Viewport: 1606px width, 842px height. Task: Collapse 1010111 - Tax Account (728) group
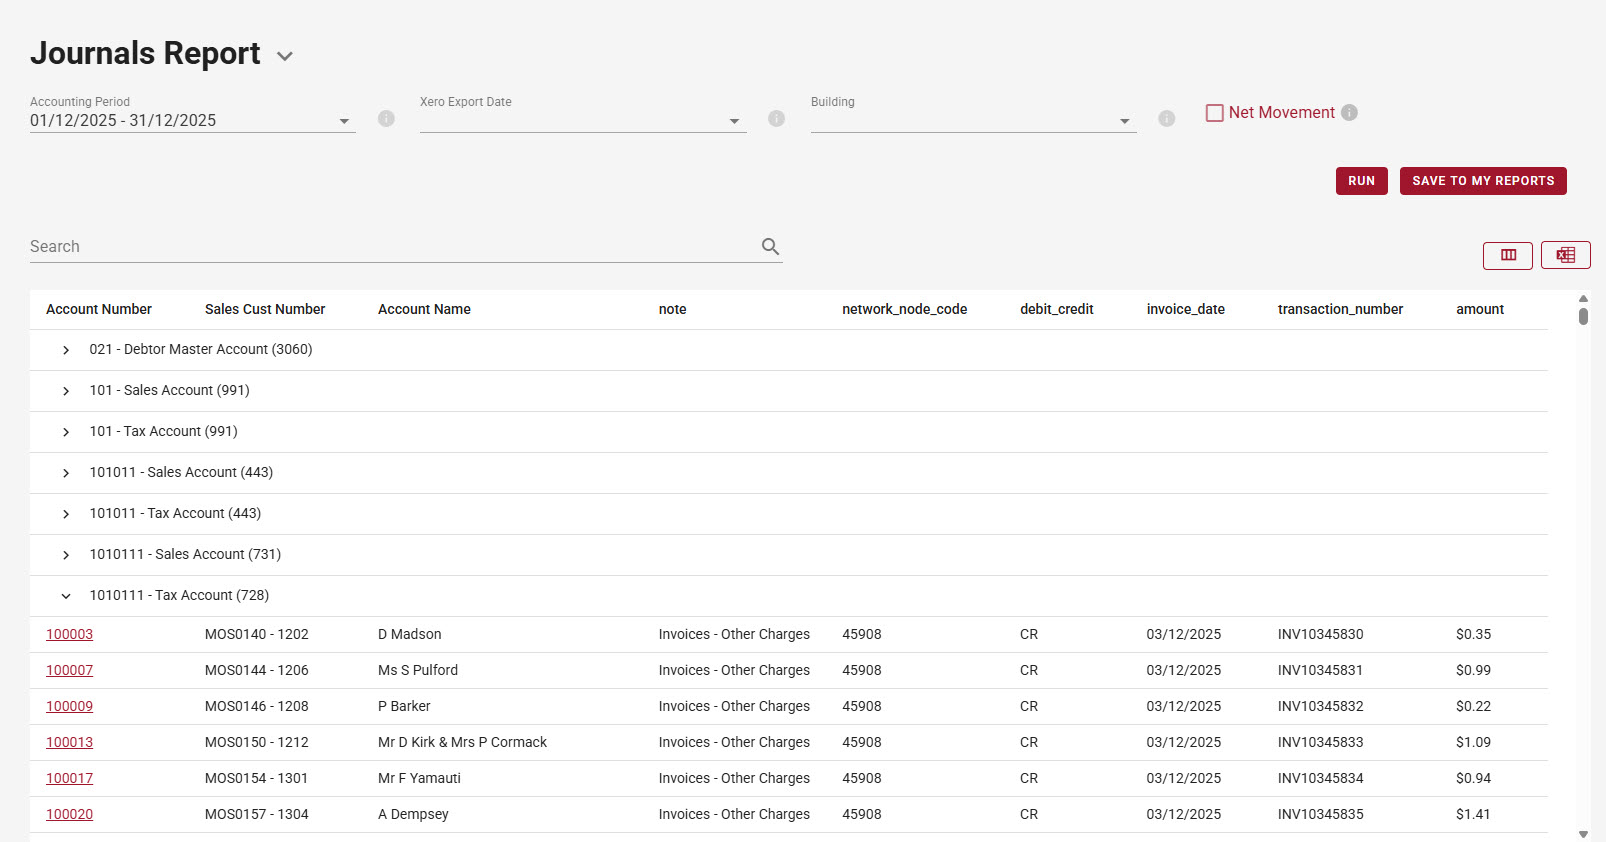tap(66, 596)
